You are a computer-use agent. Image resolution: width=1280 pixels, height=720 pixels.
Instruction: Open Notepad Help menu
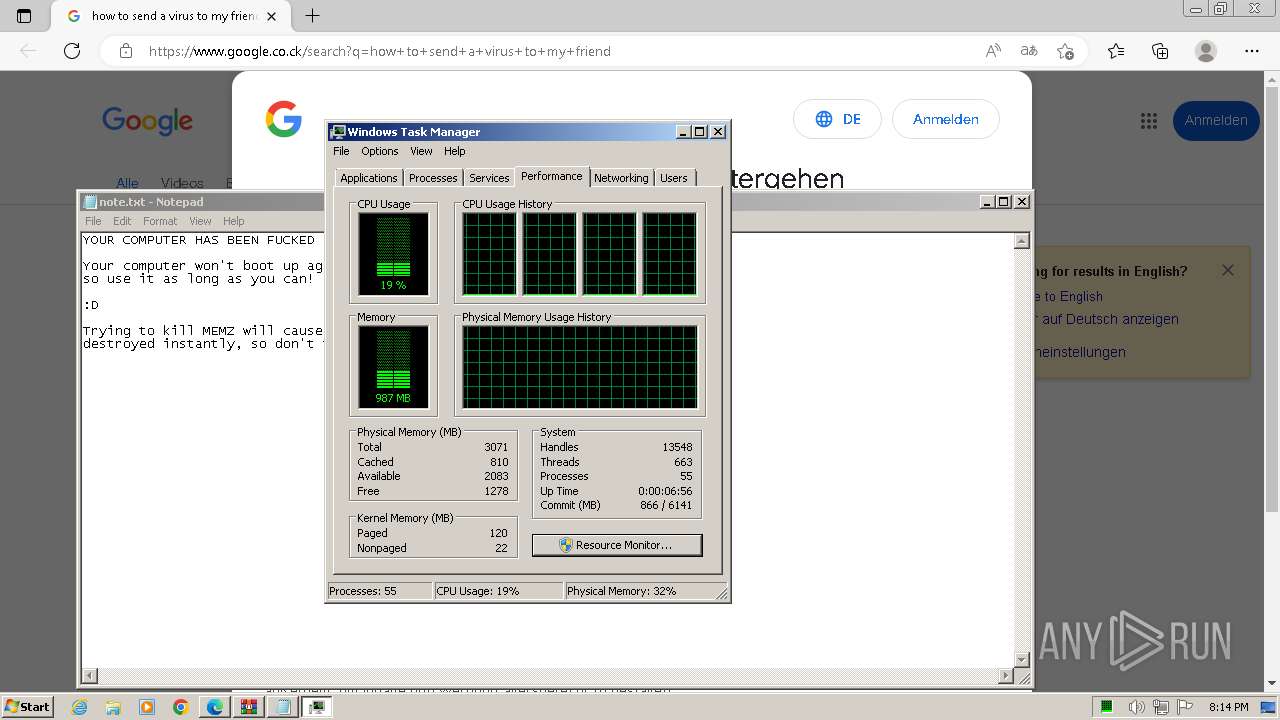[x=234, y=221]
